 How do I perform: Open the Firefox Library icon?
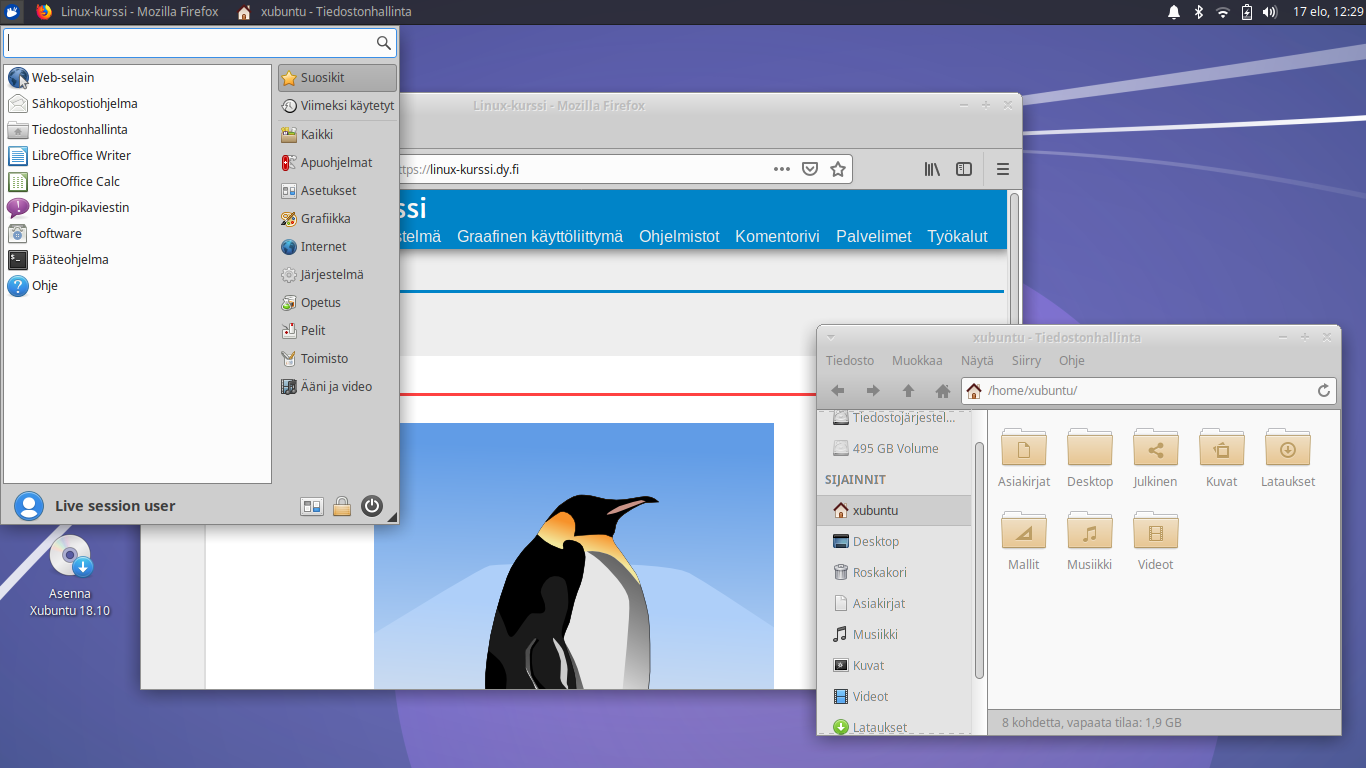click(932, 169)
